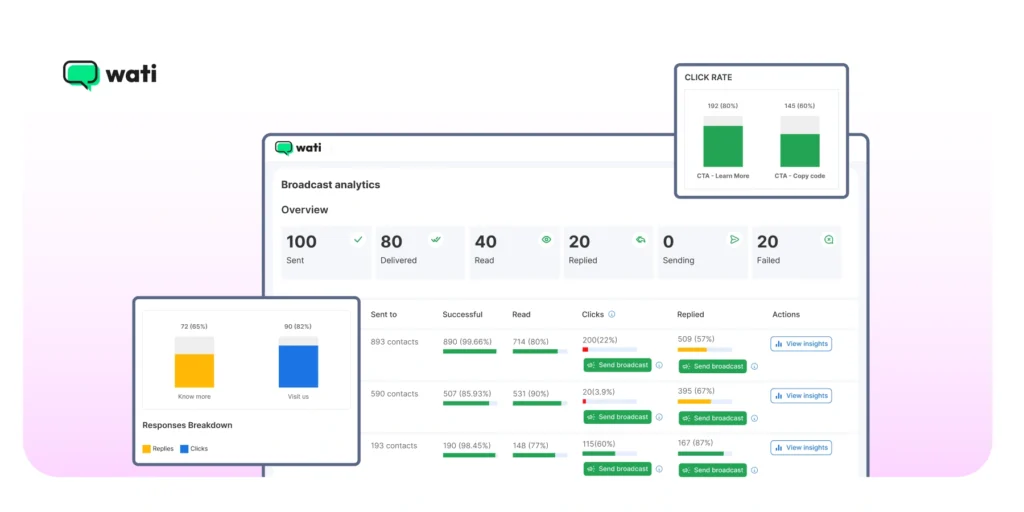
Task: Click the blue Clicks legend swatch
Action: coord(184,449)
